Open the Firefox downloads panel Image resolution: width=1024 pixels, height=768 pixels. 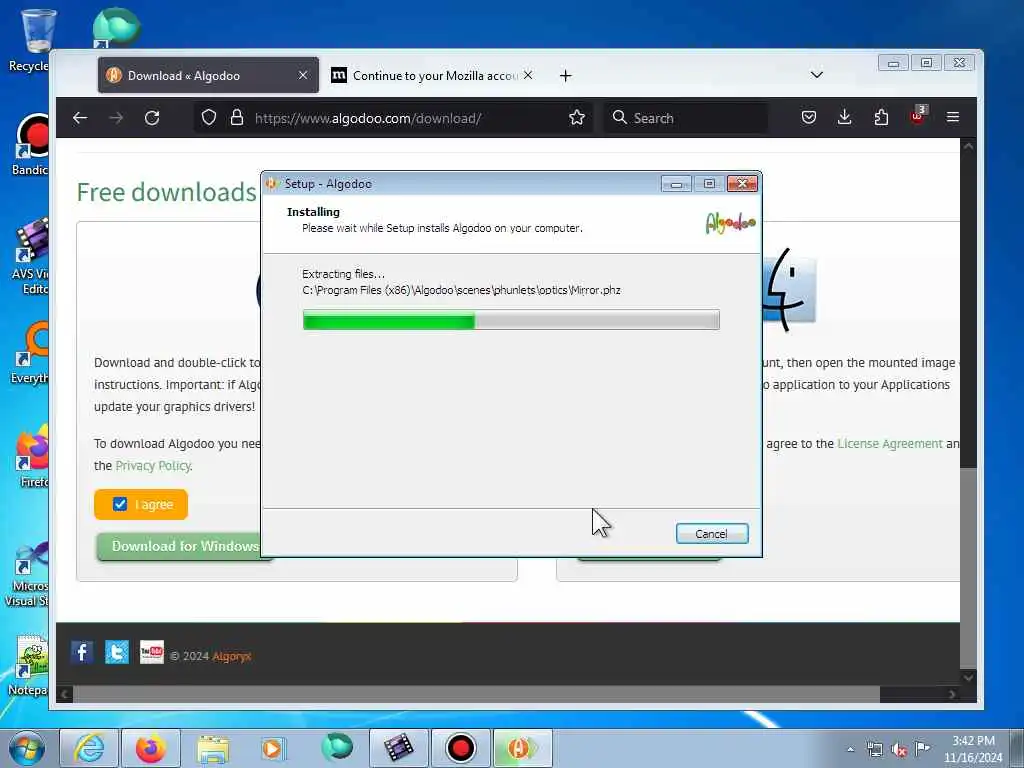844,118
